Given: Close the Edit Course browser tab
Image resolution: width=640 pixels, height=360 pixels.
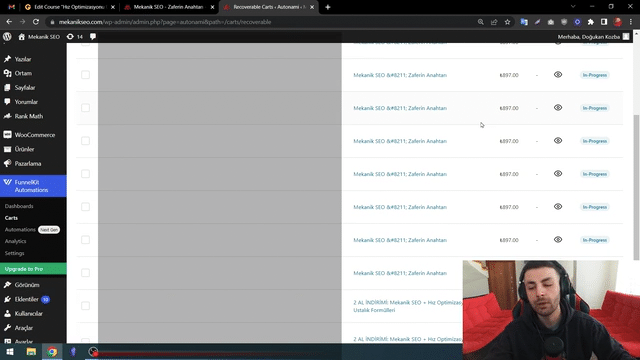Looking at the screenshot, I should tap(113, 7).
